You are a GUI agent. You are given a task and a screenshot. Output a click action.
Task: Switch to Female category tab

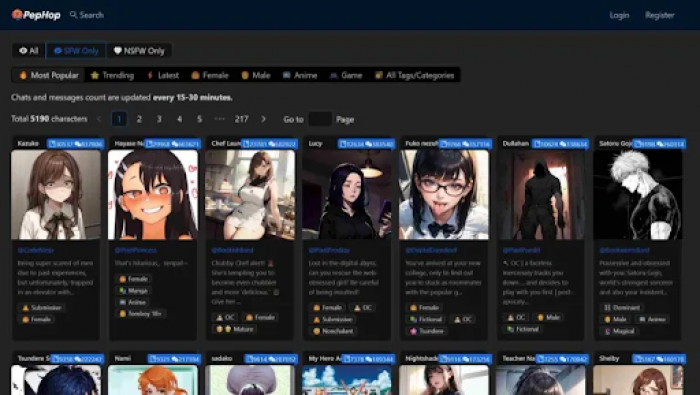click(x=210, y=75)
